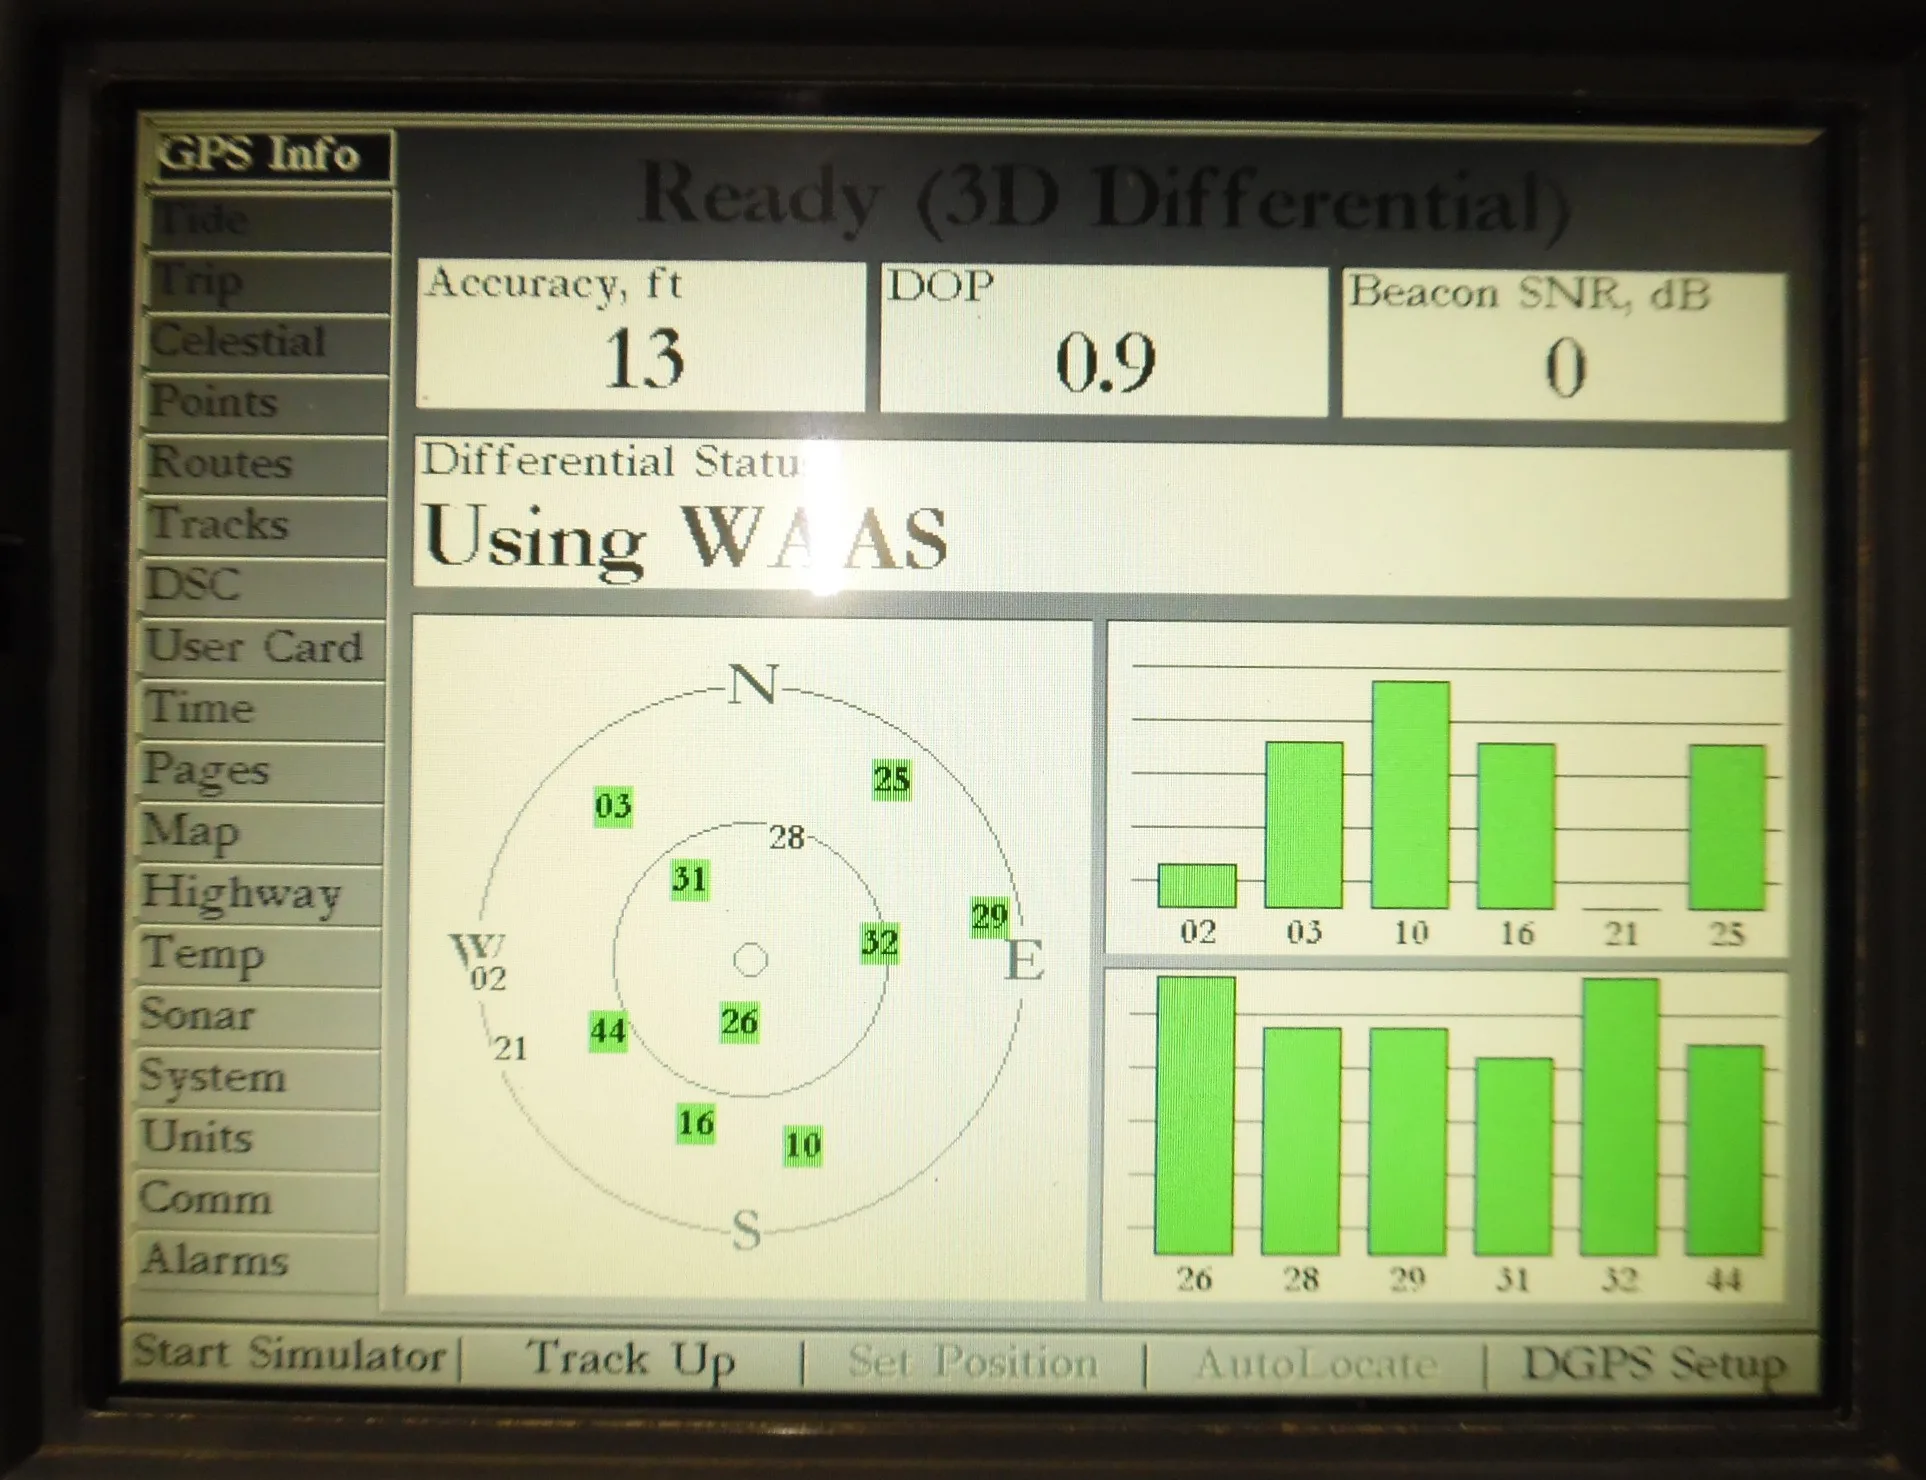Open DGPS Setup
This screenshot has width=1926, height=1480.
click(x=1653, y=1365)
